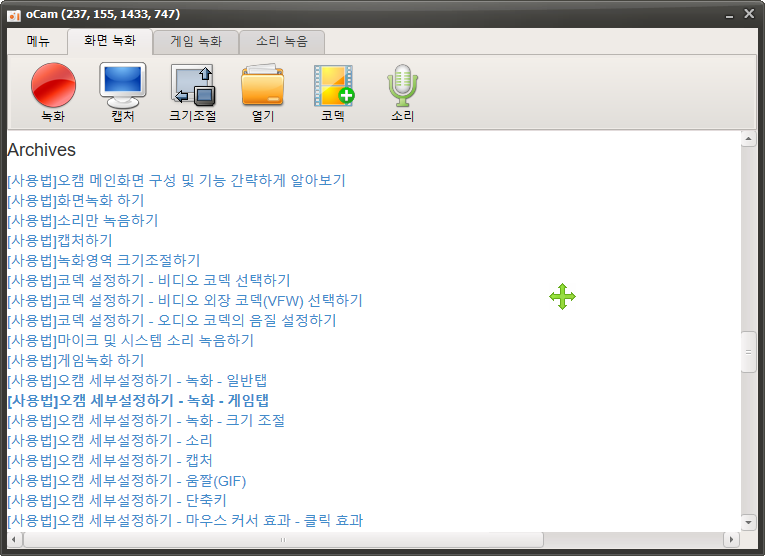
Task: Click the vertical scrollbar up arrow
Action: tap(748, 139)
